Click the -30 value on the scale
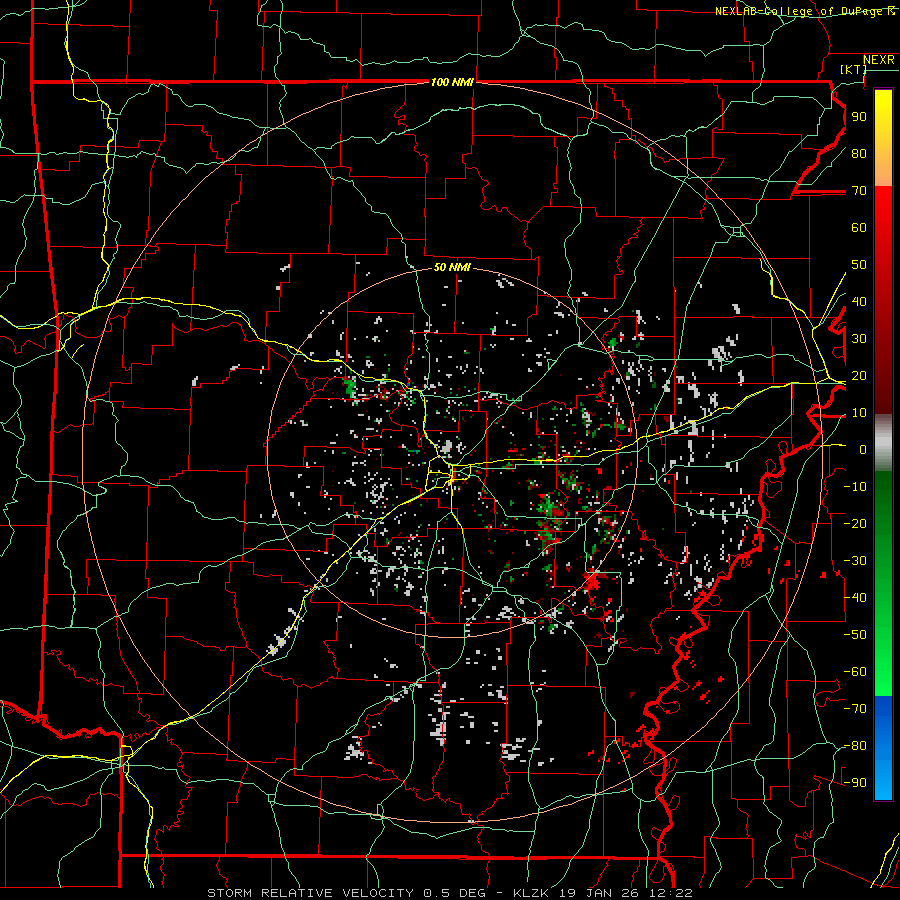Image resolution: width=900 pixels, height=900 pixels. [x=855, y=561]
